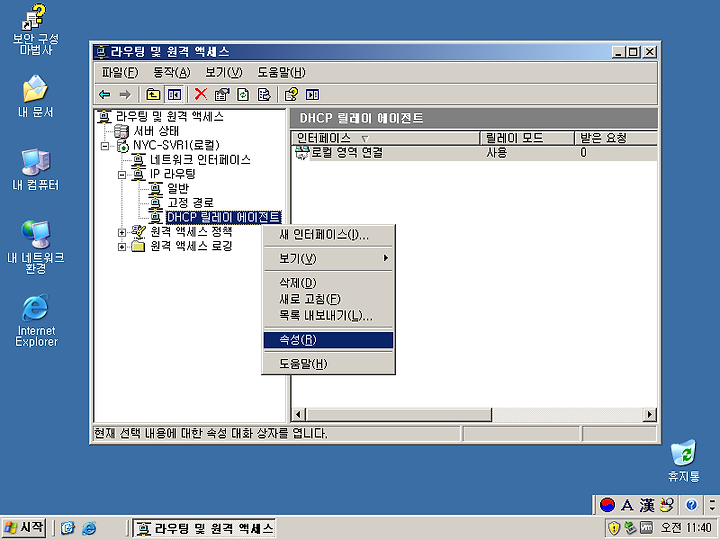Open Internet Explorer desktop icon
The height and width of the screenshot is (540, 720).
[35, 321]
